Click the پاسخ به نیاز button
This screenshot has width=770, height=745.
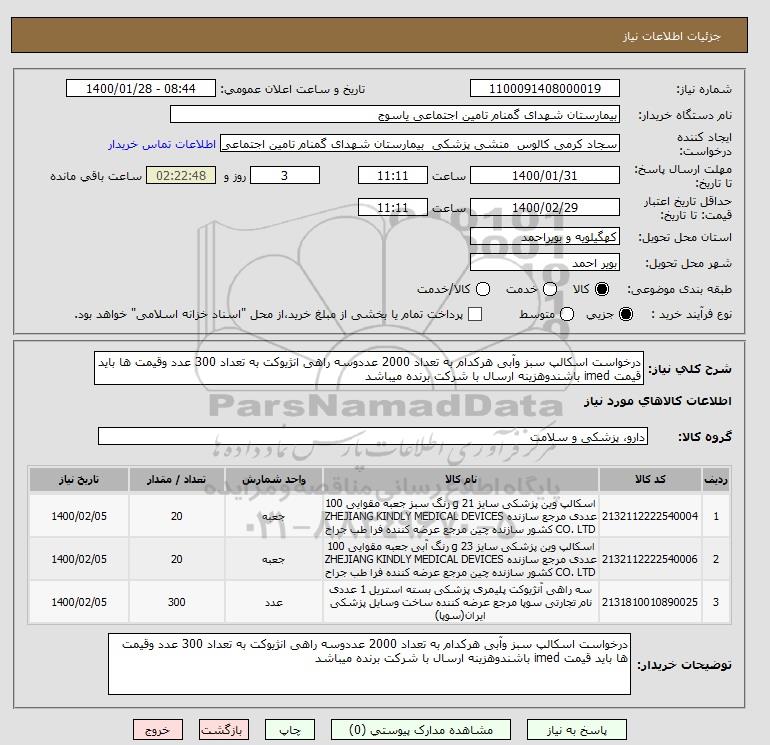click(x=577, y=730)
